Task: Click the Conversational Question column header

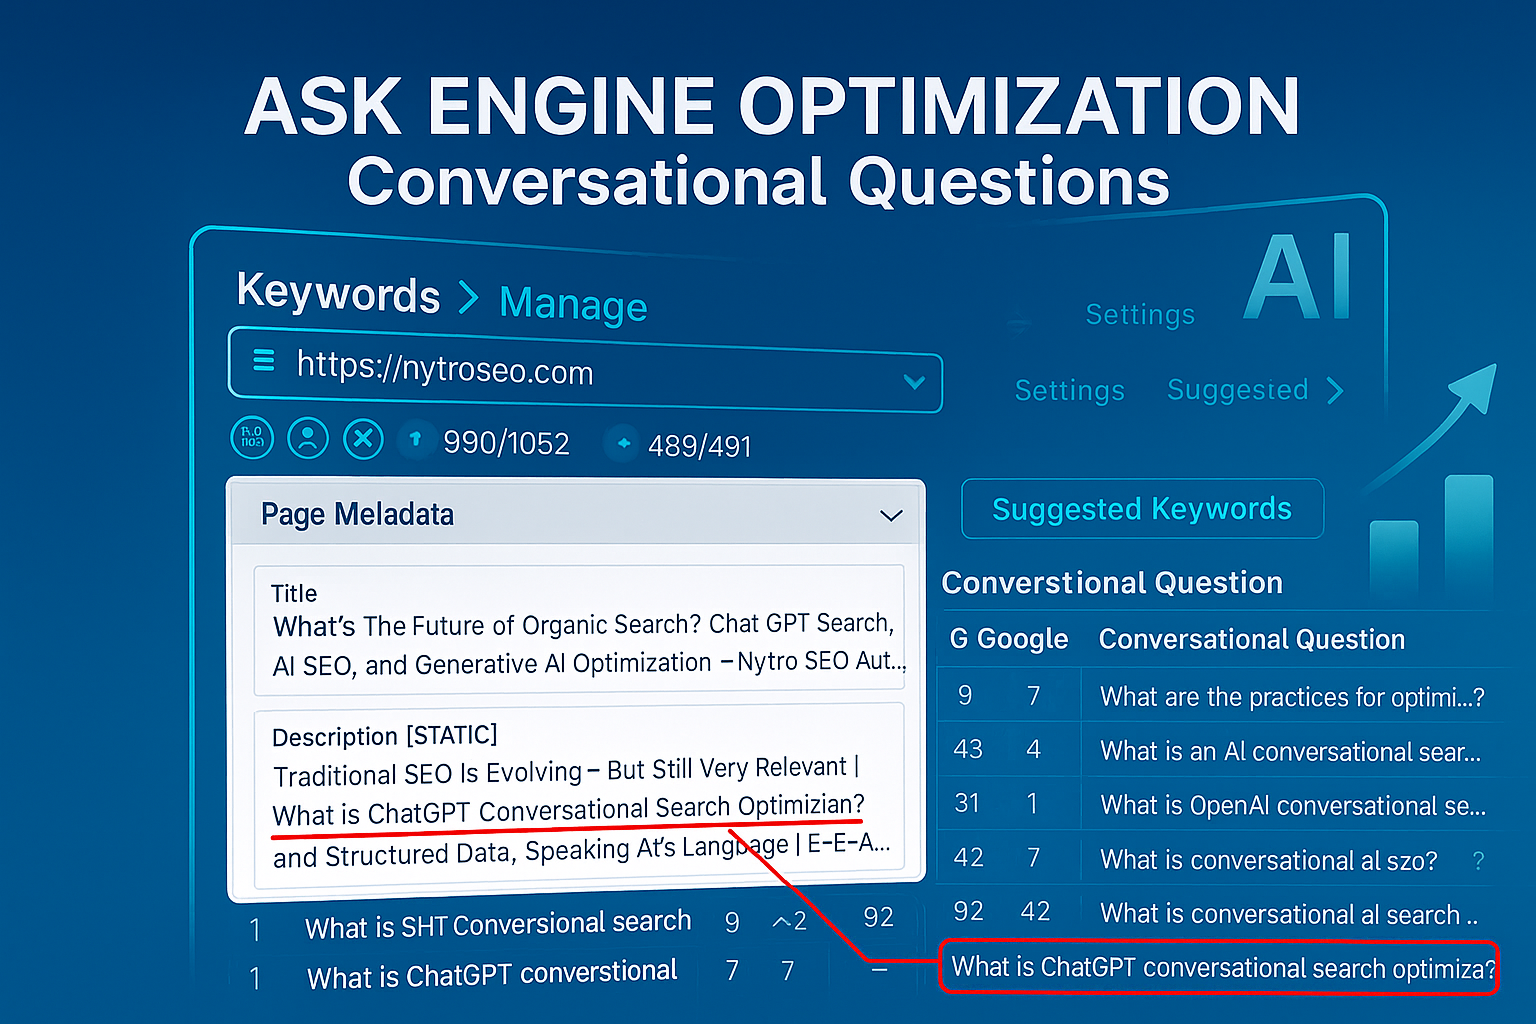Action: 1252,640
